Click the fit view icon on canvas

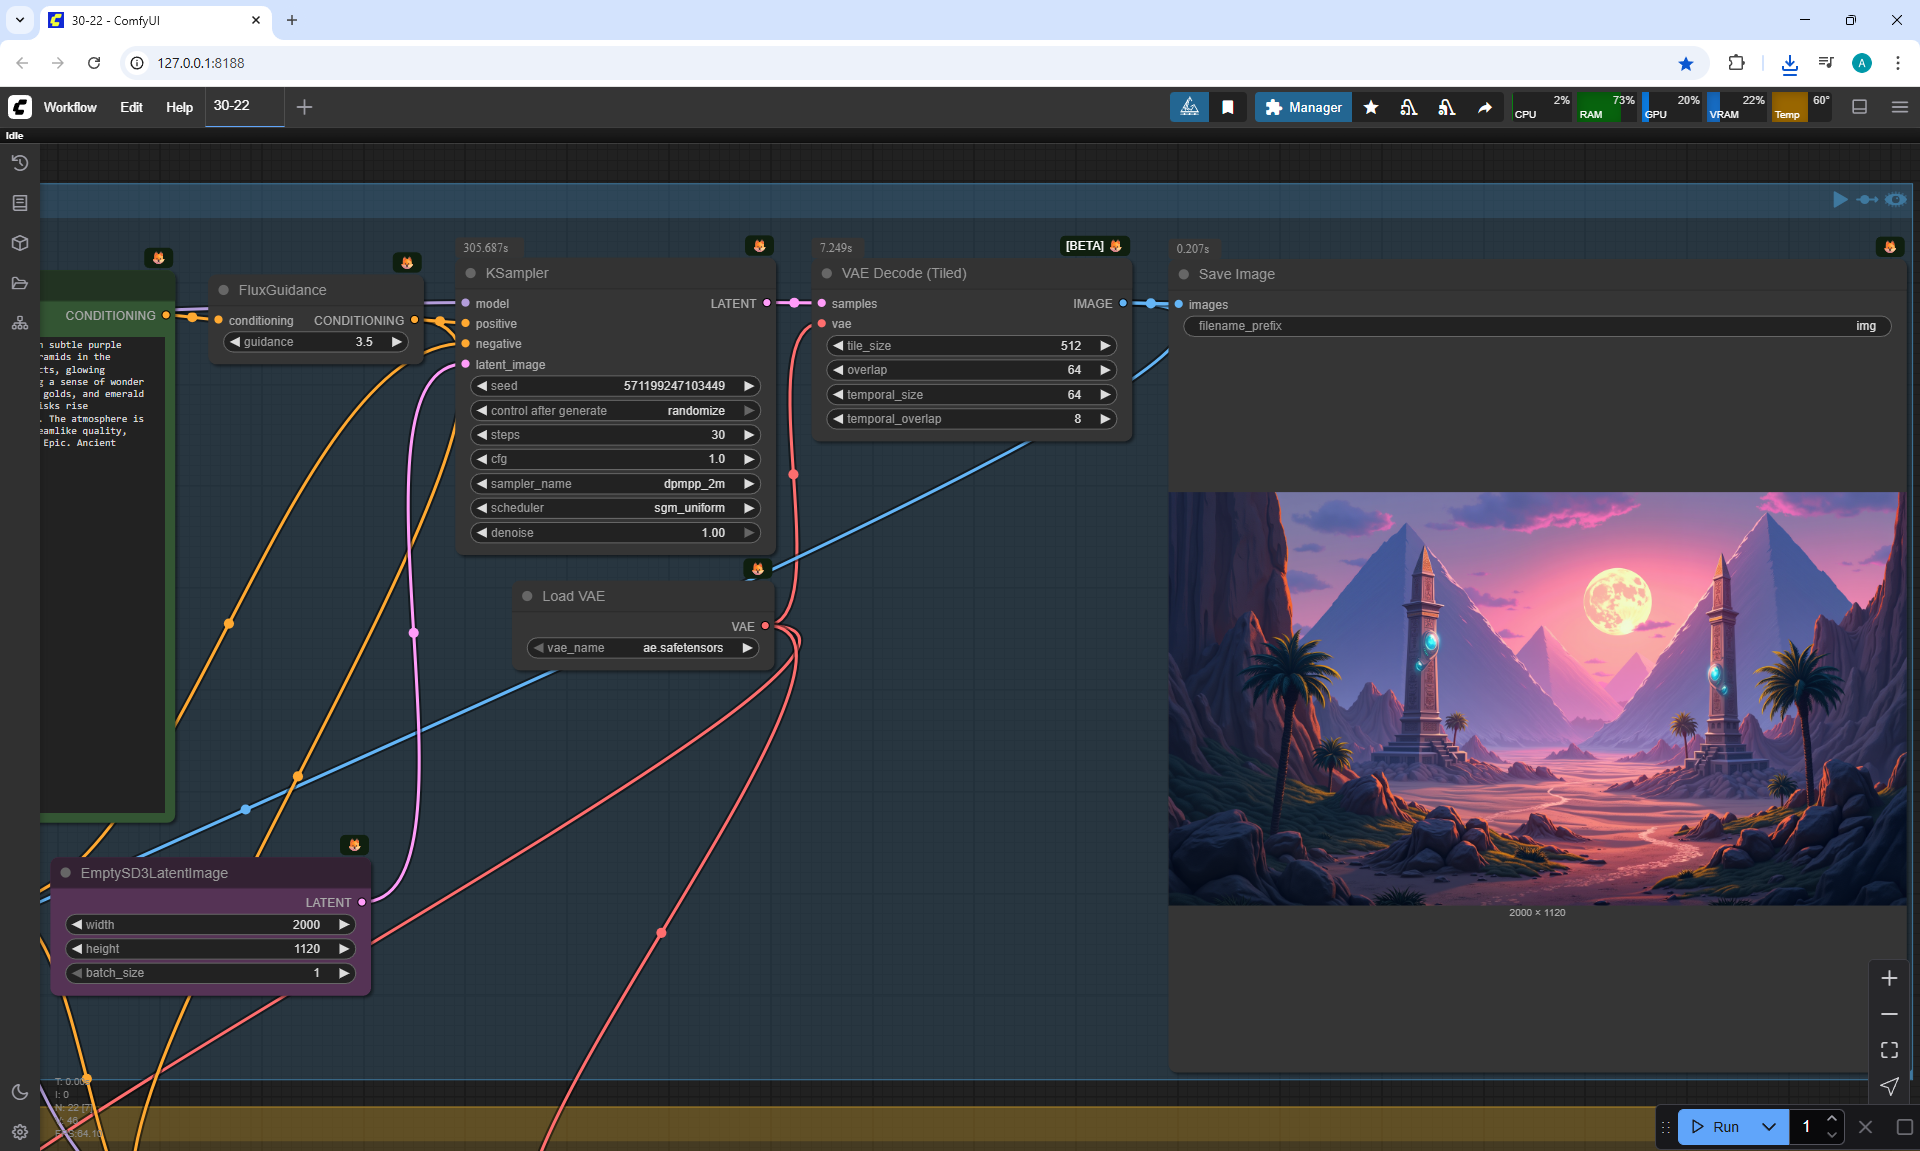click(x=1889, y=1050)
